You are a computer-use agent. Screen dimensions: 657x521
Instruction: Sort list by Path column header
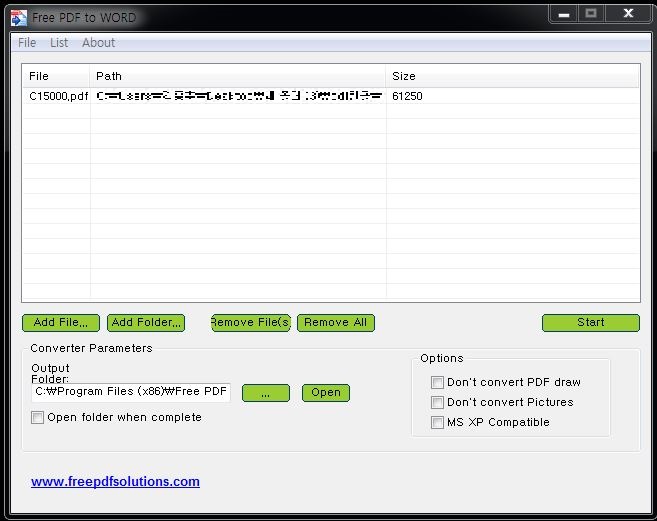click(x=238, y=76)
